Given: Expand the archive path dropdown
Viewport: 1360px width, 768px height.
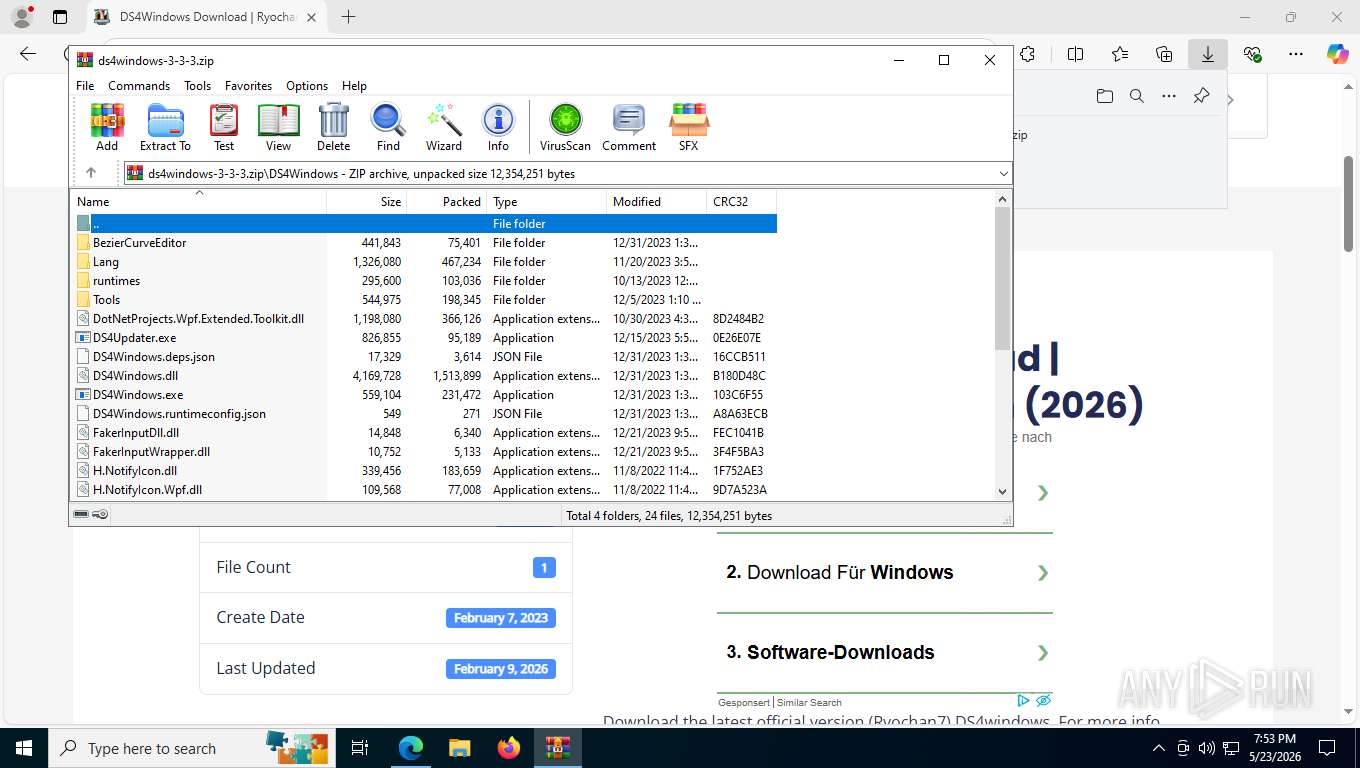Looking at the screenshot, I should [1004, 174].
